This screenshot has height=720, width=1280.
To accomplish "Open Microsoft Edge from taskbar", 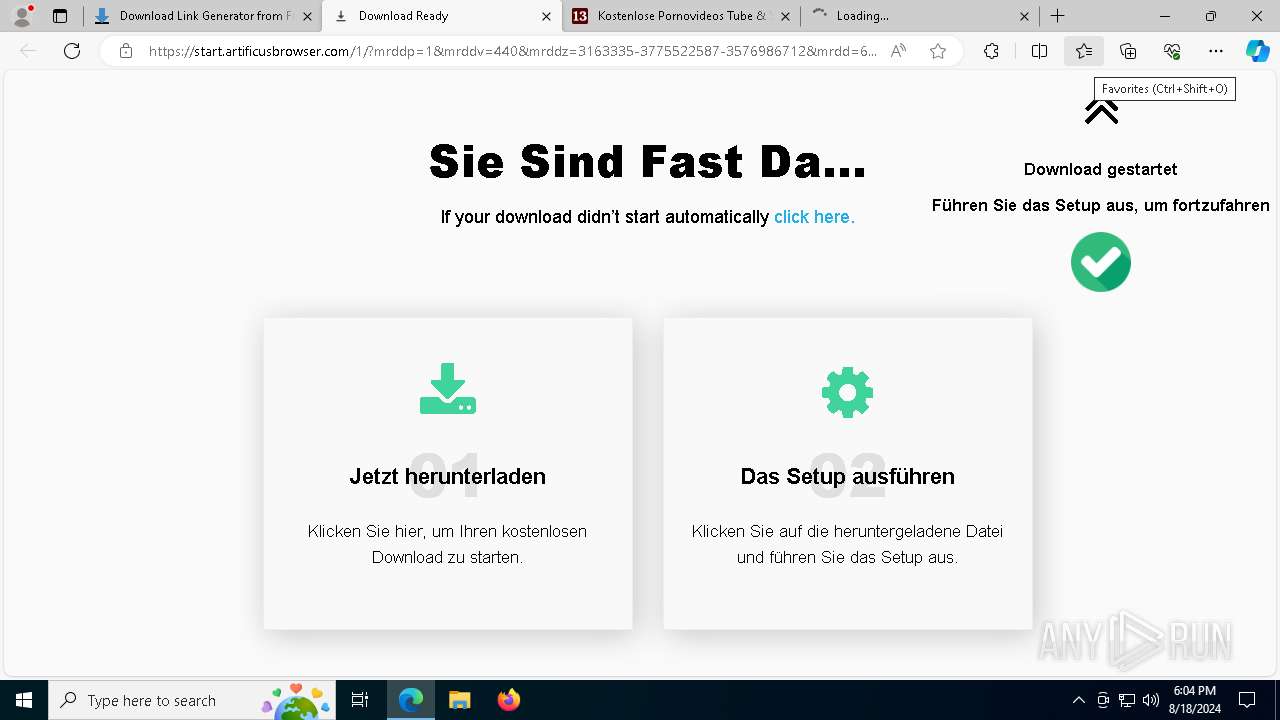I will click(411, 700).
